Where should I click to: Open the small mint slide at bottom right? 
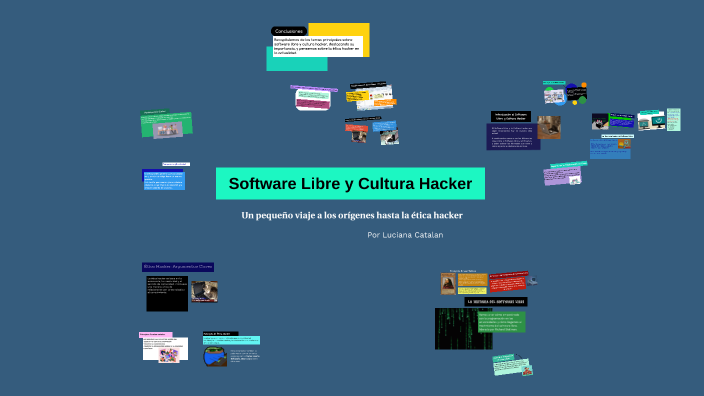(512, 365)
